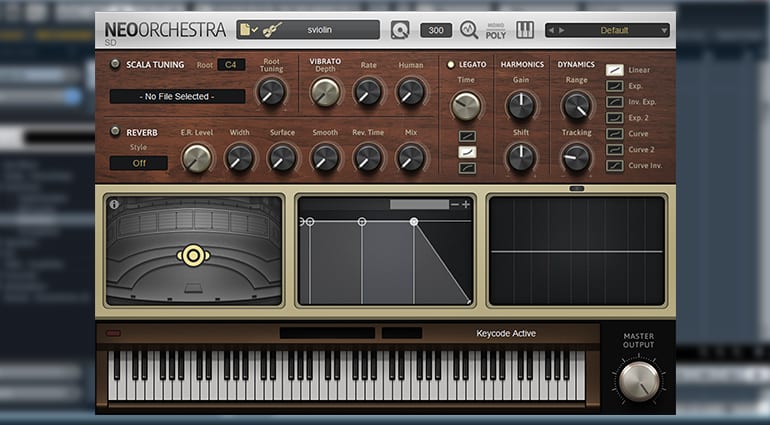Viewport: 770px width, 425px height.
Task: Select the middle envelope node
Action: [x=362, y=222]
